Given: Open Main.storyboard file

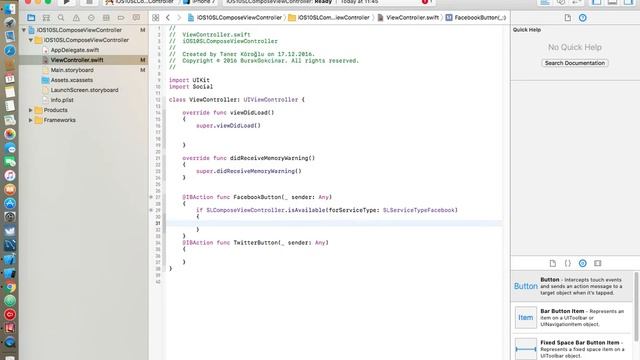Looking at the screenshot, I should [72, 70].
